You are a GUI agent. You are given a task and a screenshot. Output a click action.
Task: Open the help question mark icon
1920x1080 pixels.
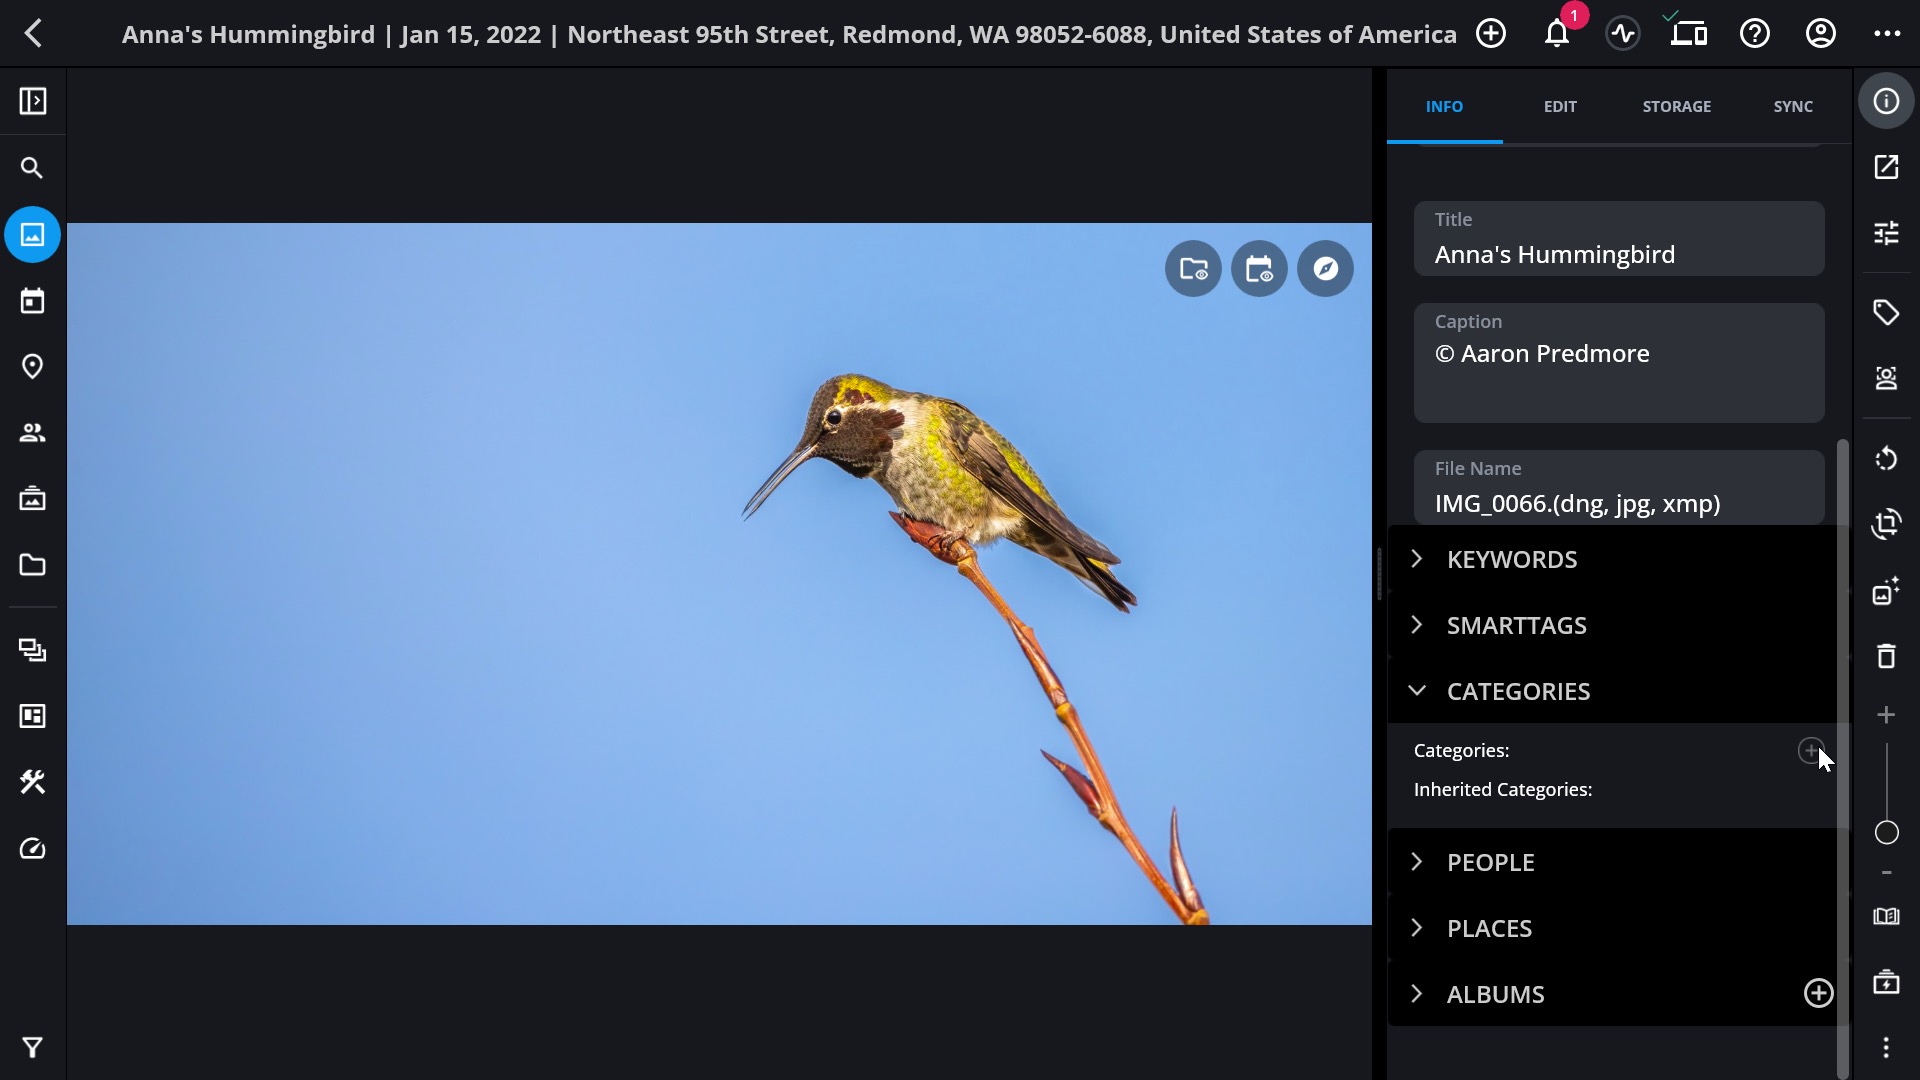(1755, 34)
